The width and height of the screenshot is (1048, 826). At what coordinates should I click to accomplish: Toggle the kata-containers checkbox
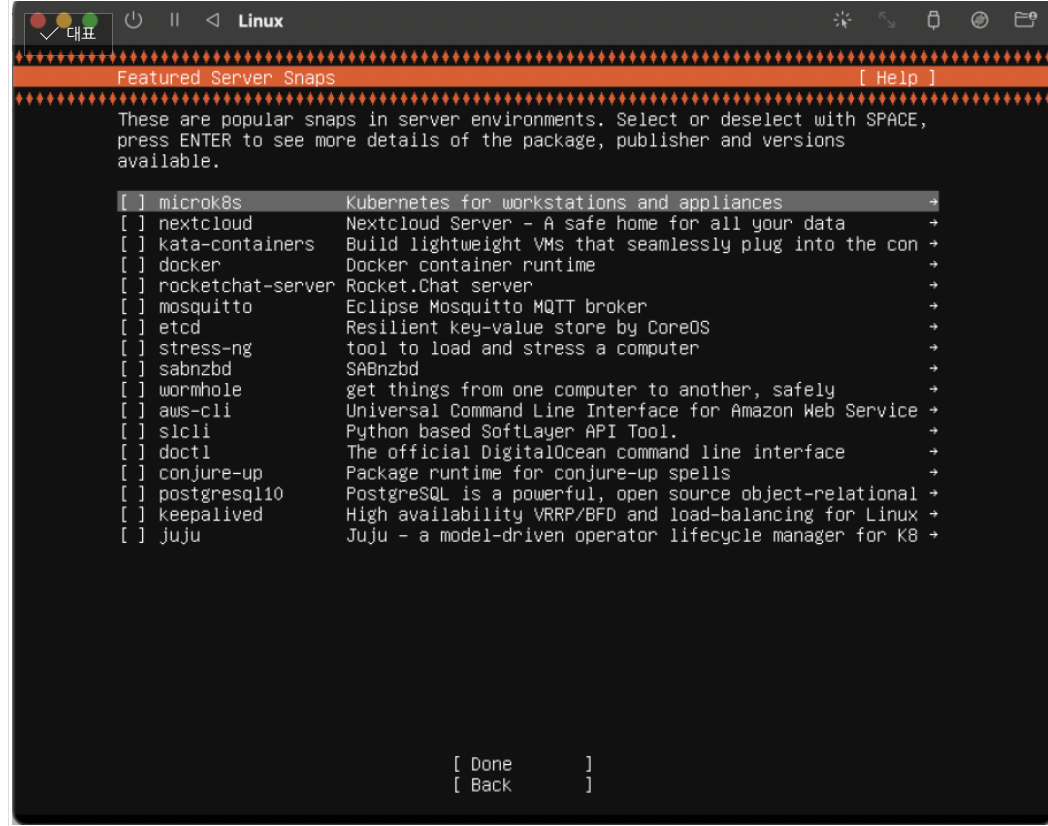(x=132, y=244)
